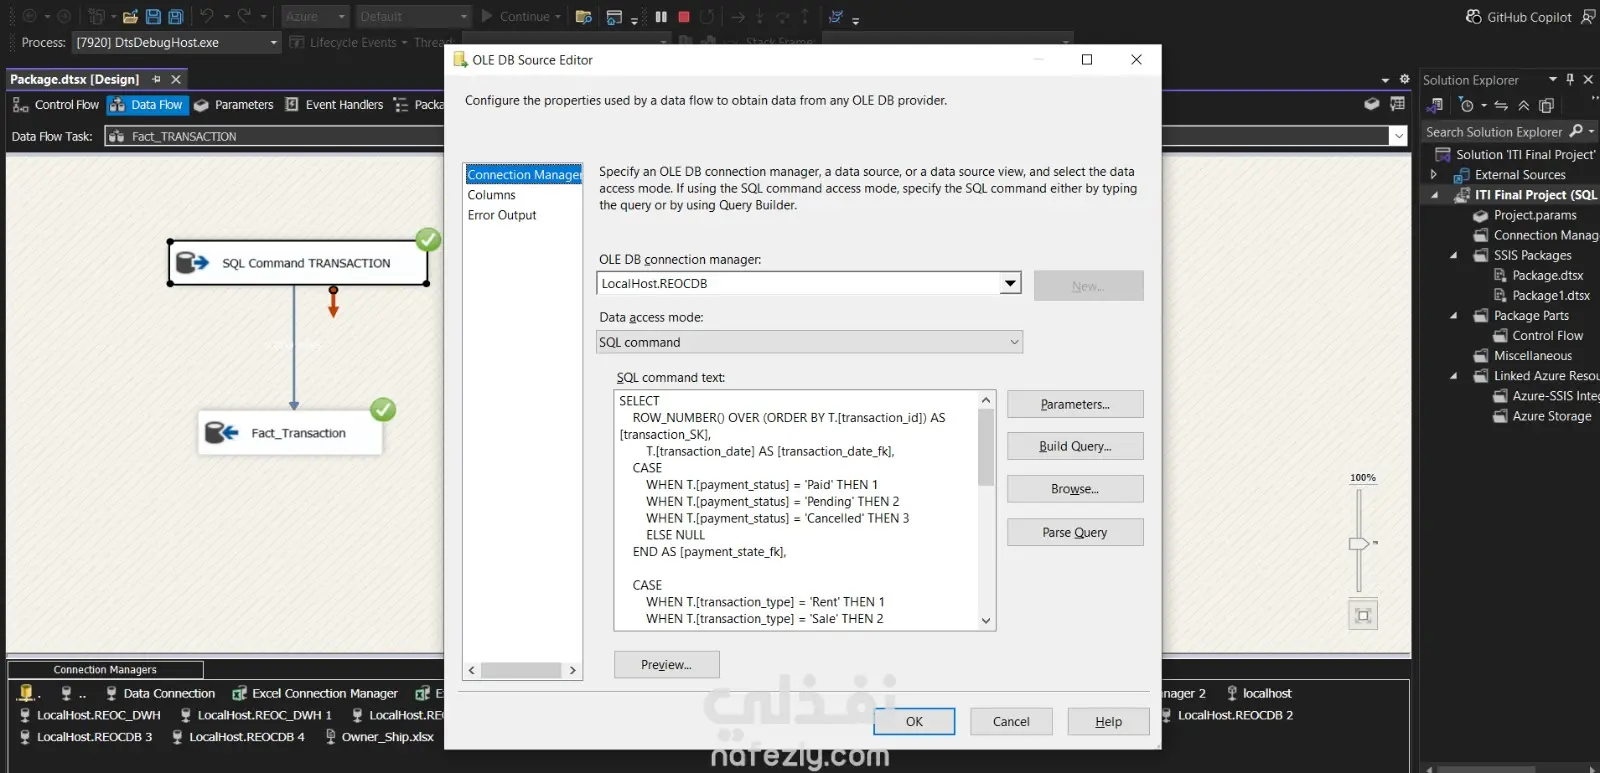Select the localhost connection manager

point(1259,693)
